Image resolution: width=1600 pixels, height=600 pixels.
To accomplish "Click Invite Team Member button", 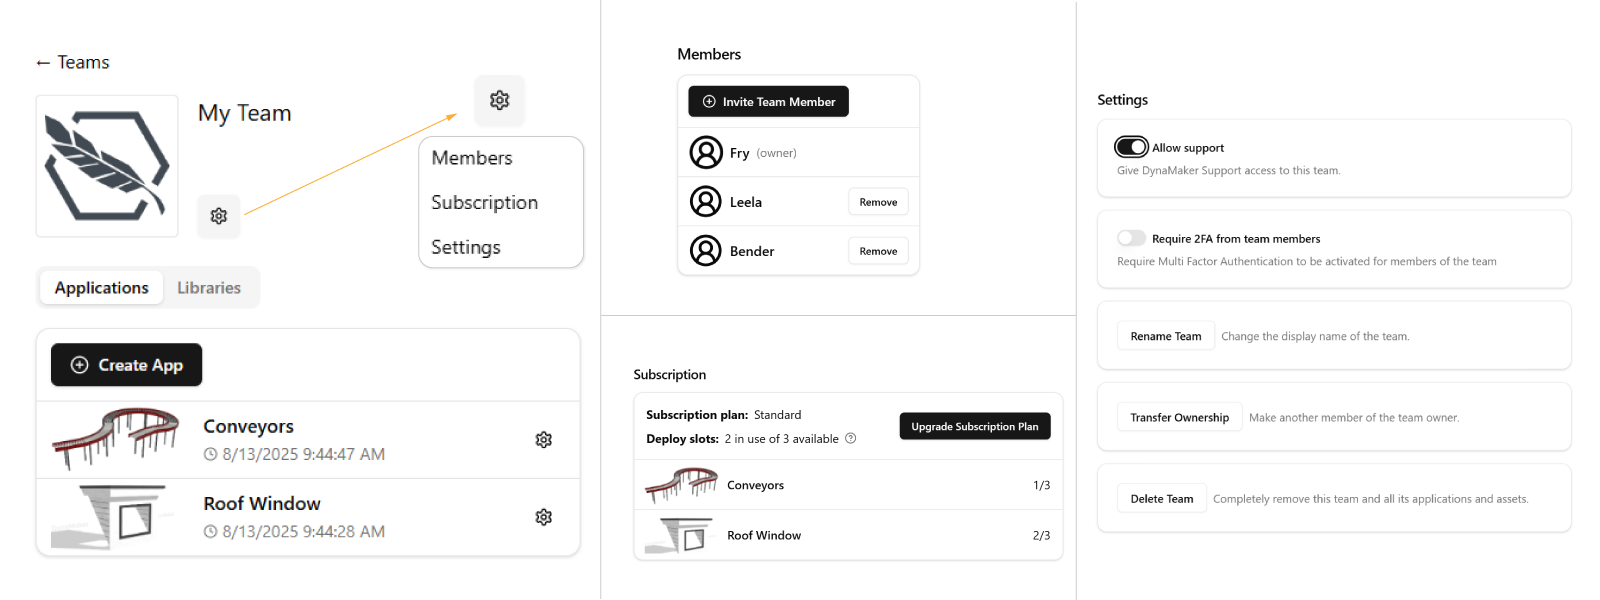I will coord(769,101).
